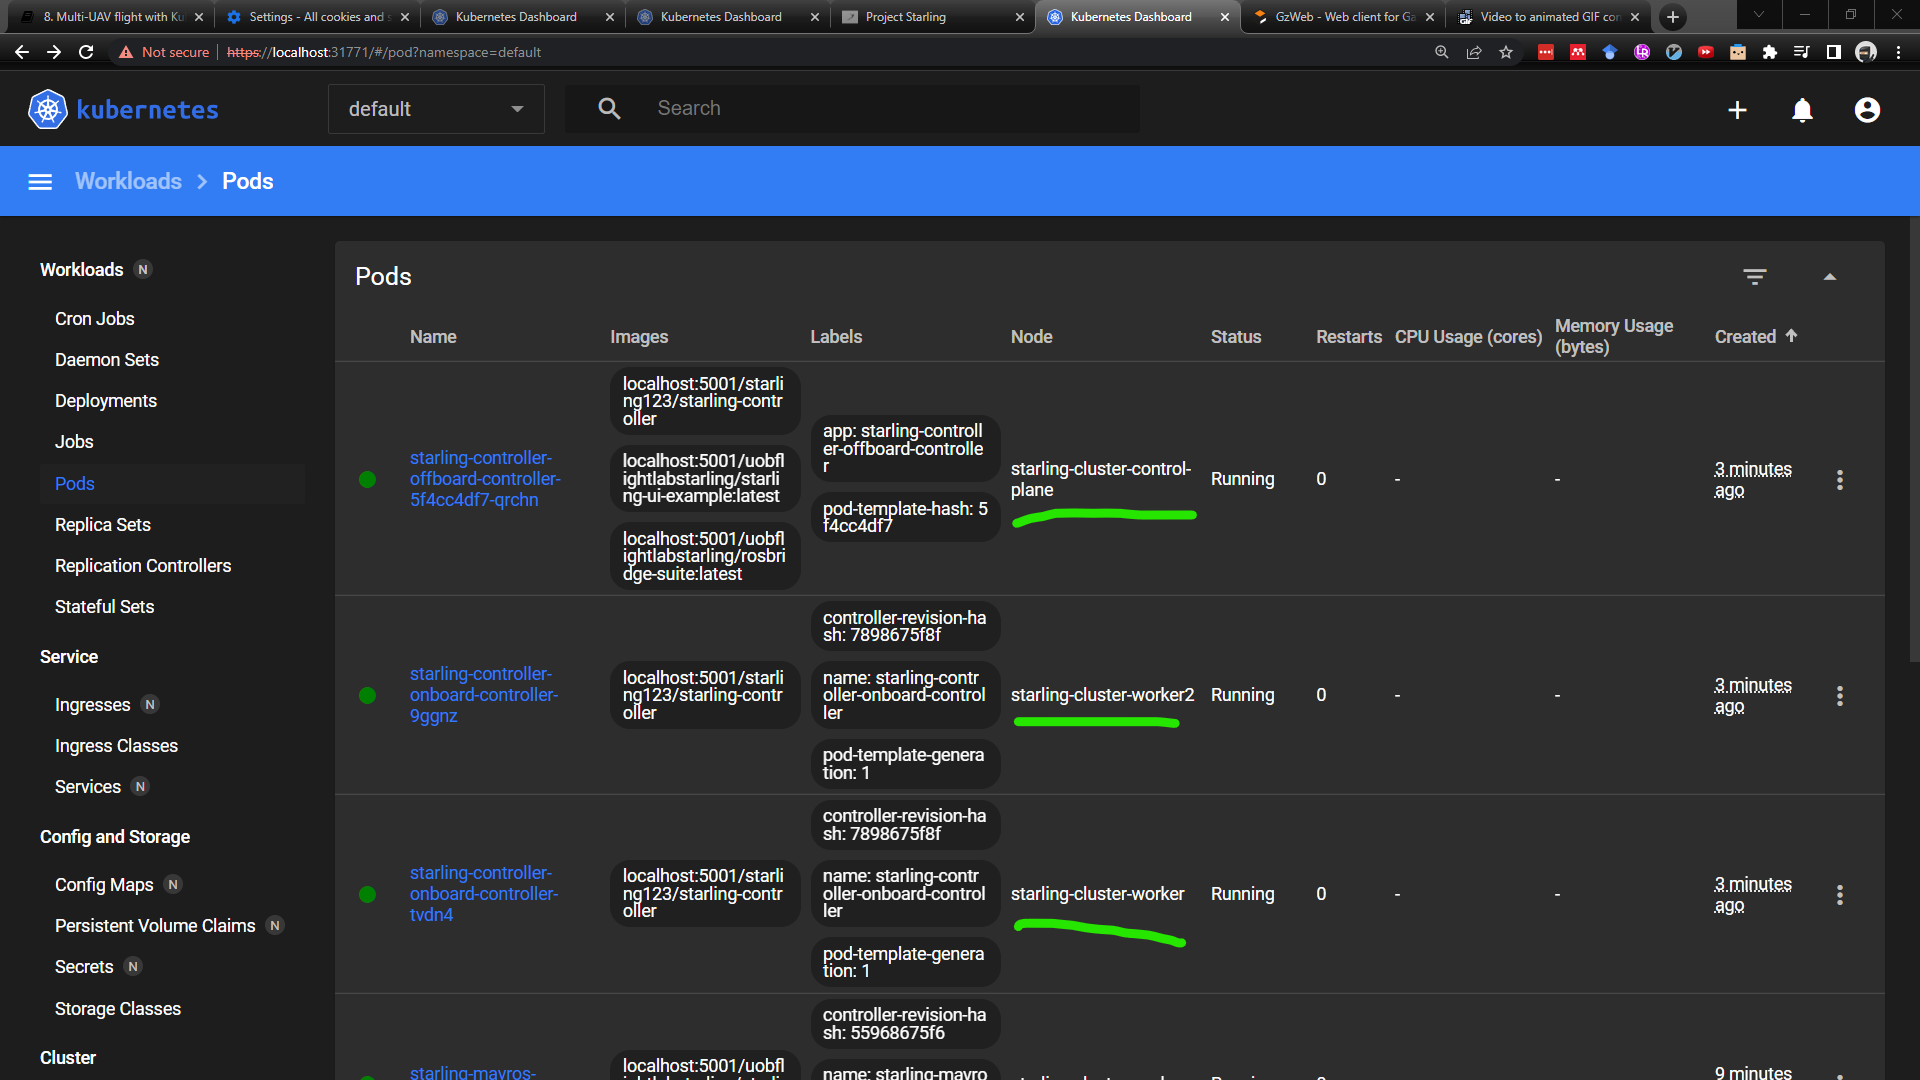The width and height of the screenshot is (1920, 1080).
Task: Collapse the Pods card with the up arrow
Action: coord(1830,277)
